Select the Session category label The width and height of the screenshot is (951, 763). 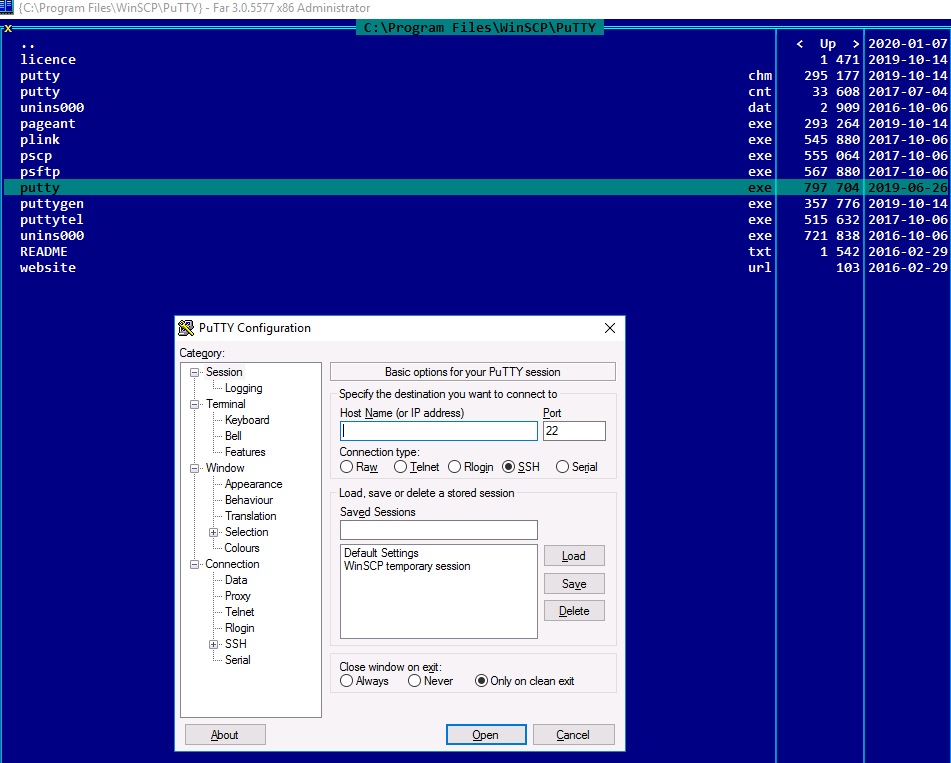click(224, 372)
